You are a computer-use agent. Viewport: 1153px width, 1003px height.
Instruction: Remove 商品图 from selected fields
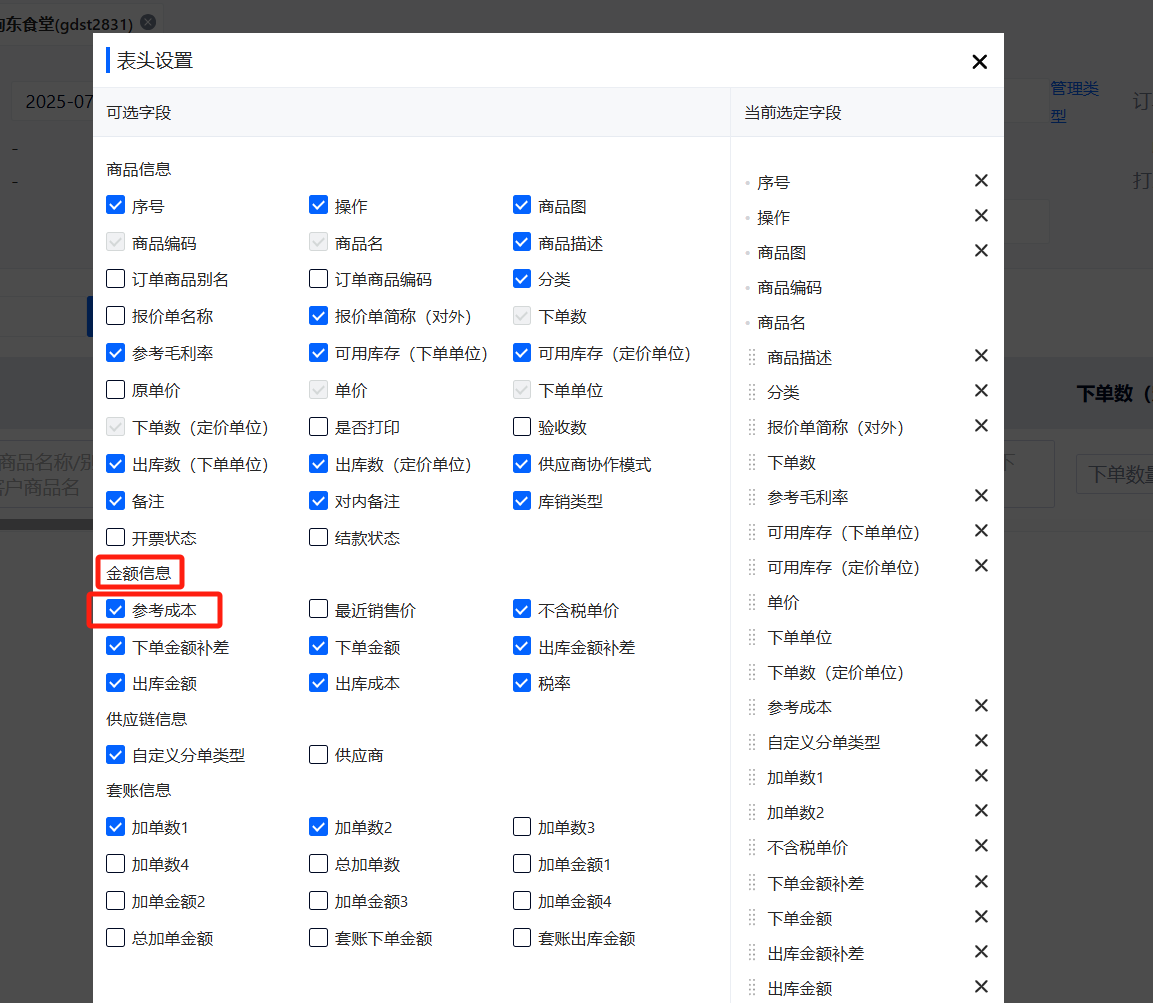tap(981, 251)
